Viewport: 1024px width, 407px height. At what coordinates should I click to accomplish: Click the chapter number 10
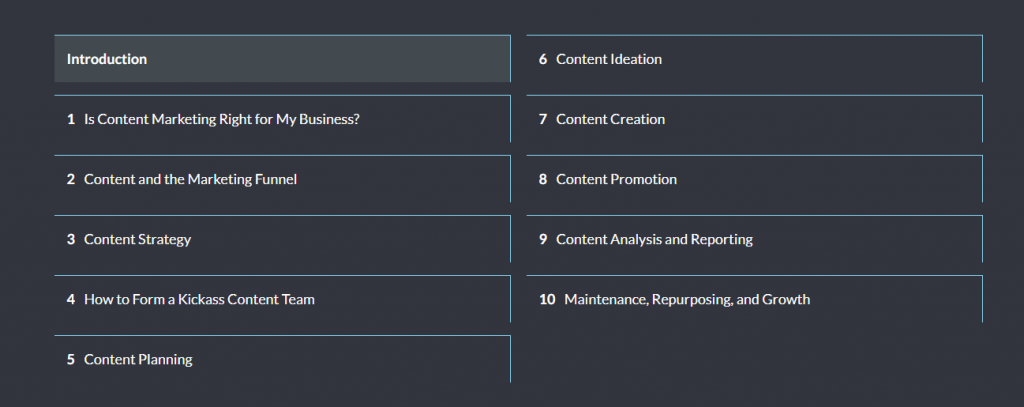547,299
